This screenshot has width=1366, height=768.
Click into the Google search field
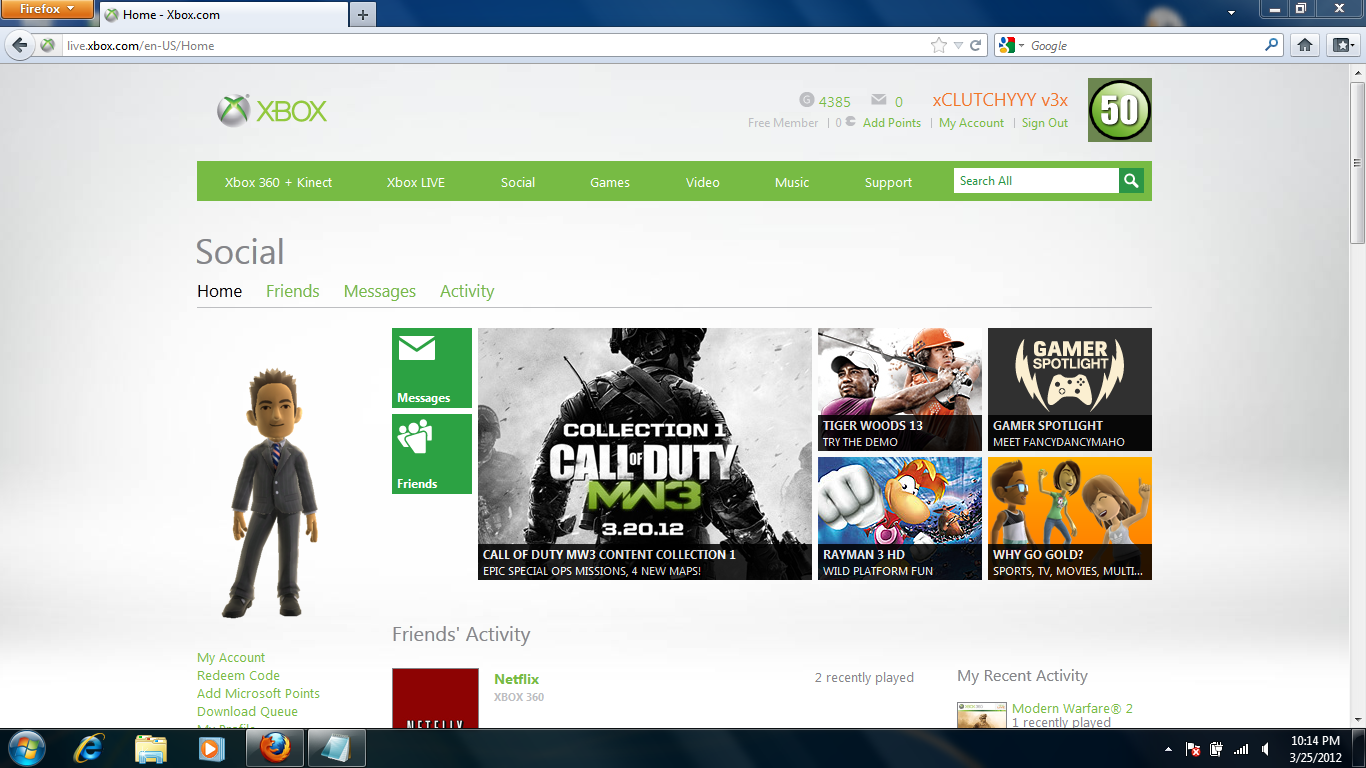1145,45
